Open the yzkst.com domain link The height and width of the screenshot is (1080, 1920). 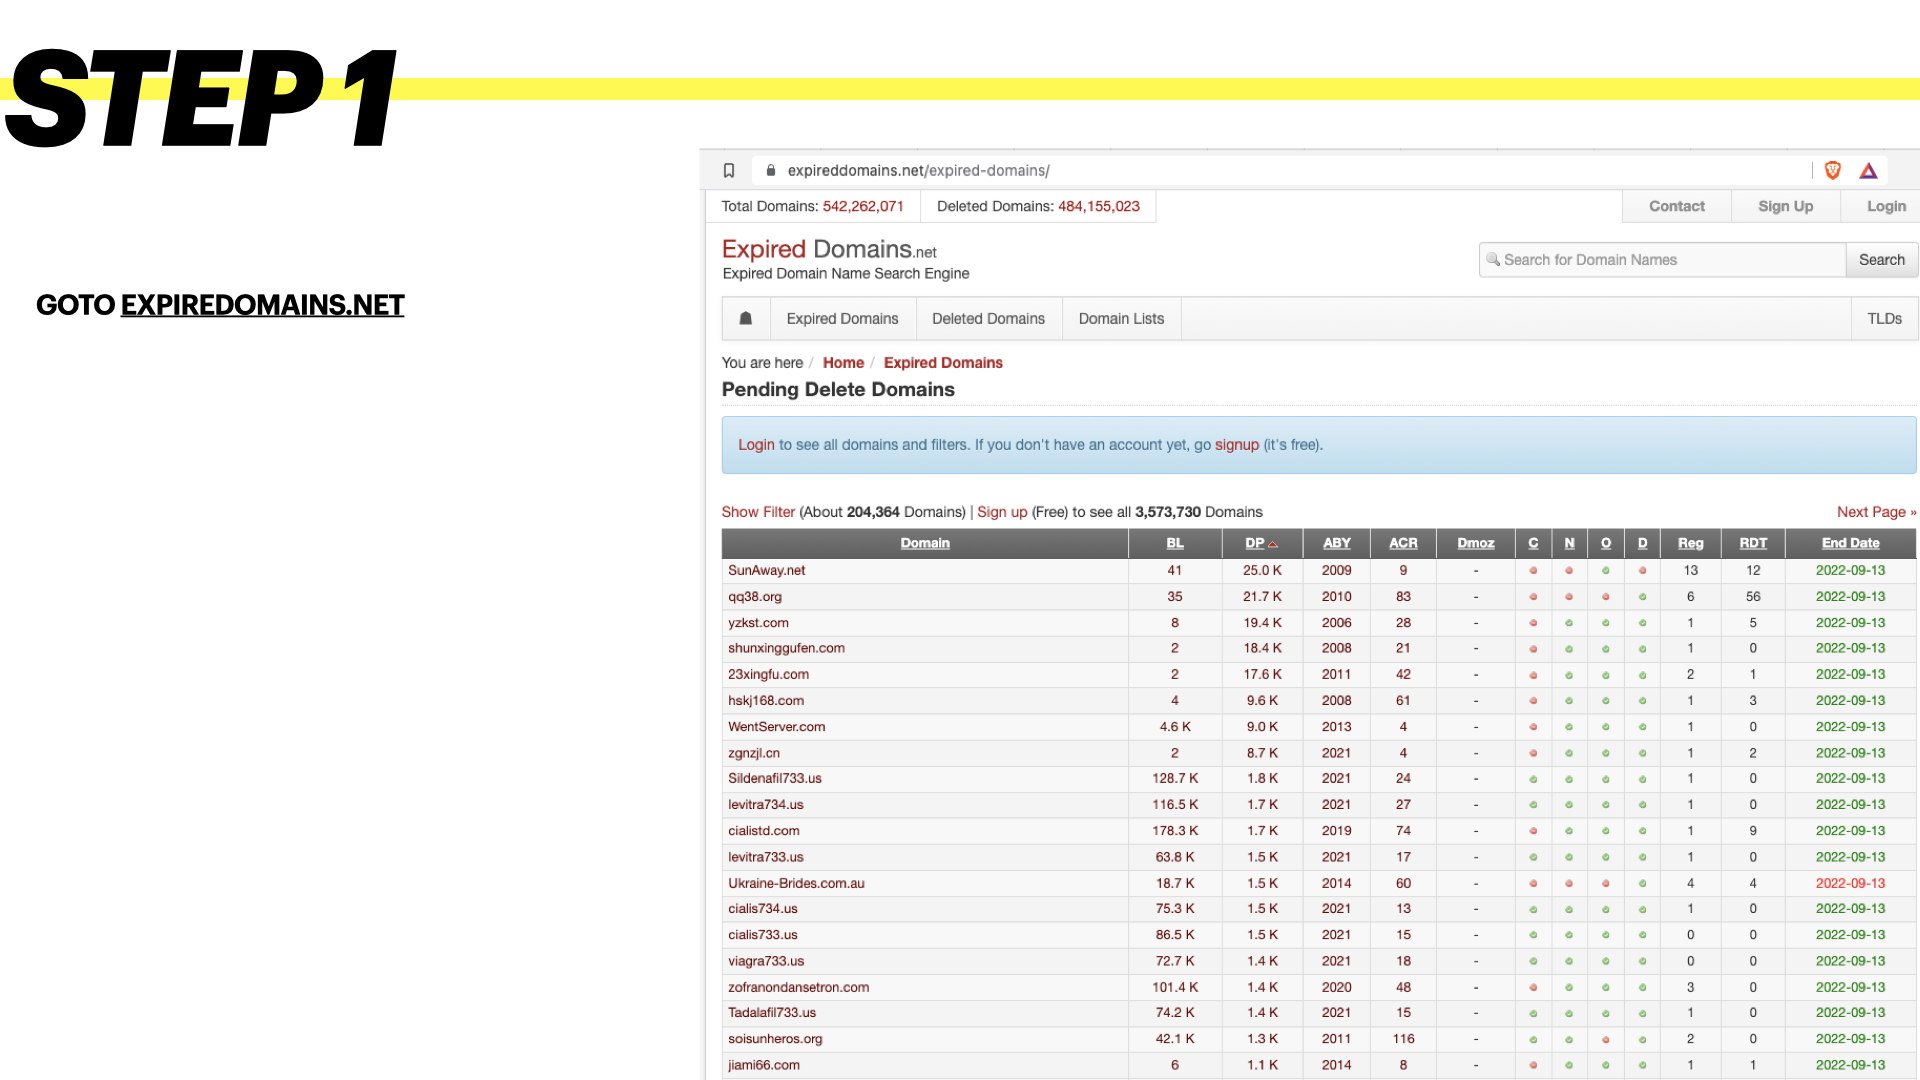pyautogui.click(x=758, y=622)
